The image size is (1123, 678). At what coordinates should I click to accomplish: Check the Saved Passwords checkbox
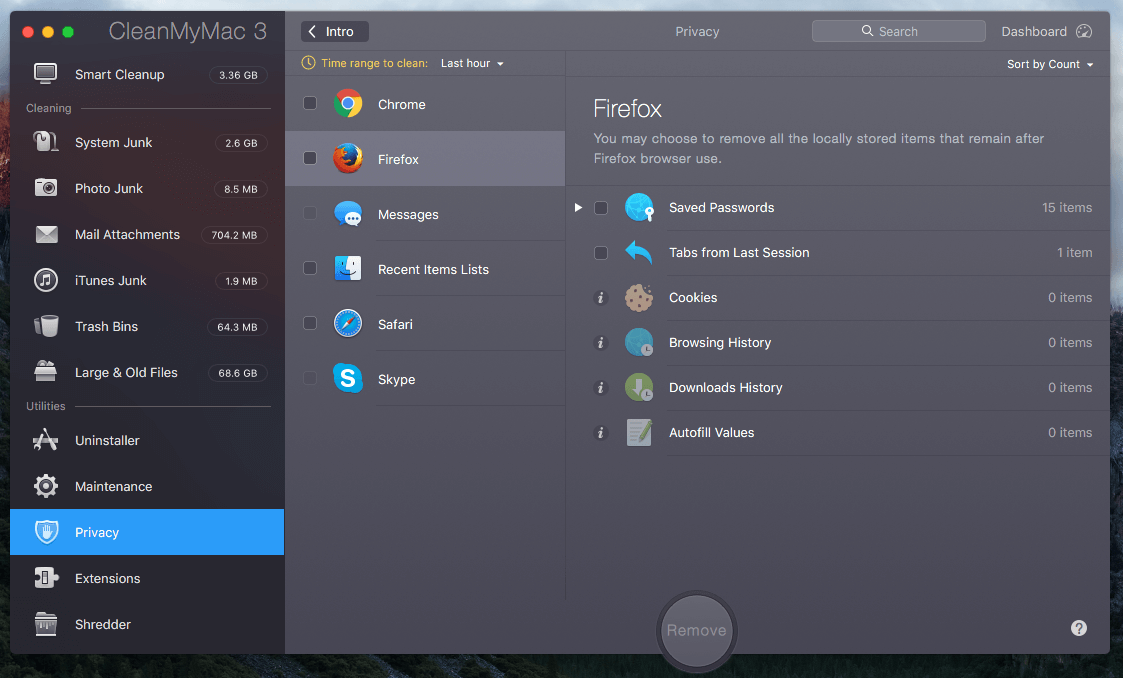601,208
